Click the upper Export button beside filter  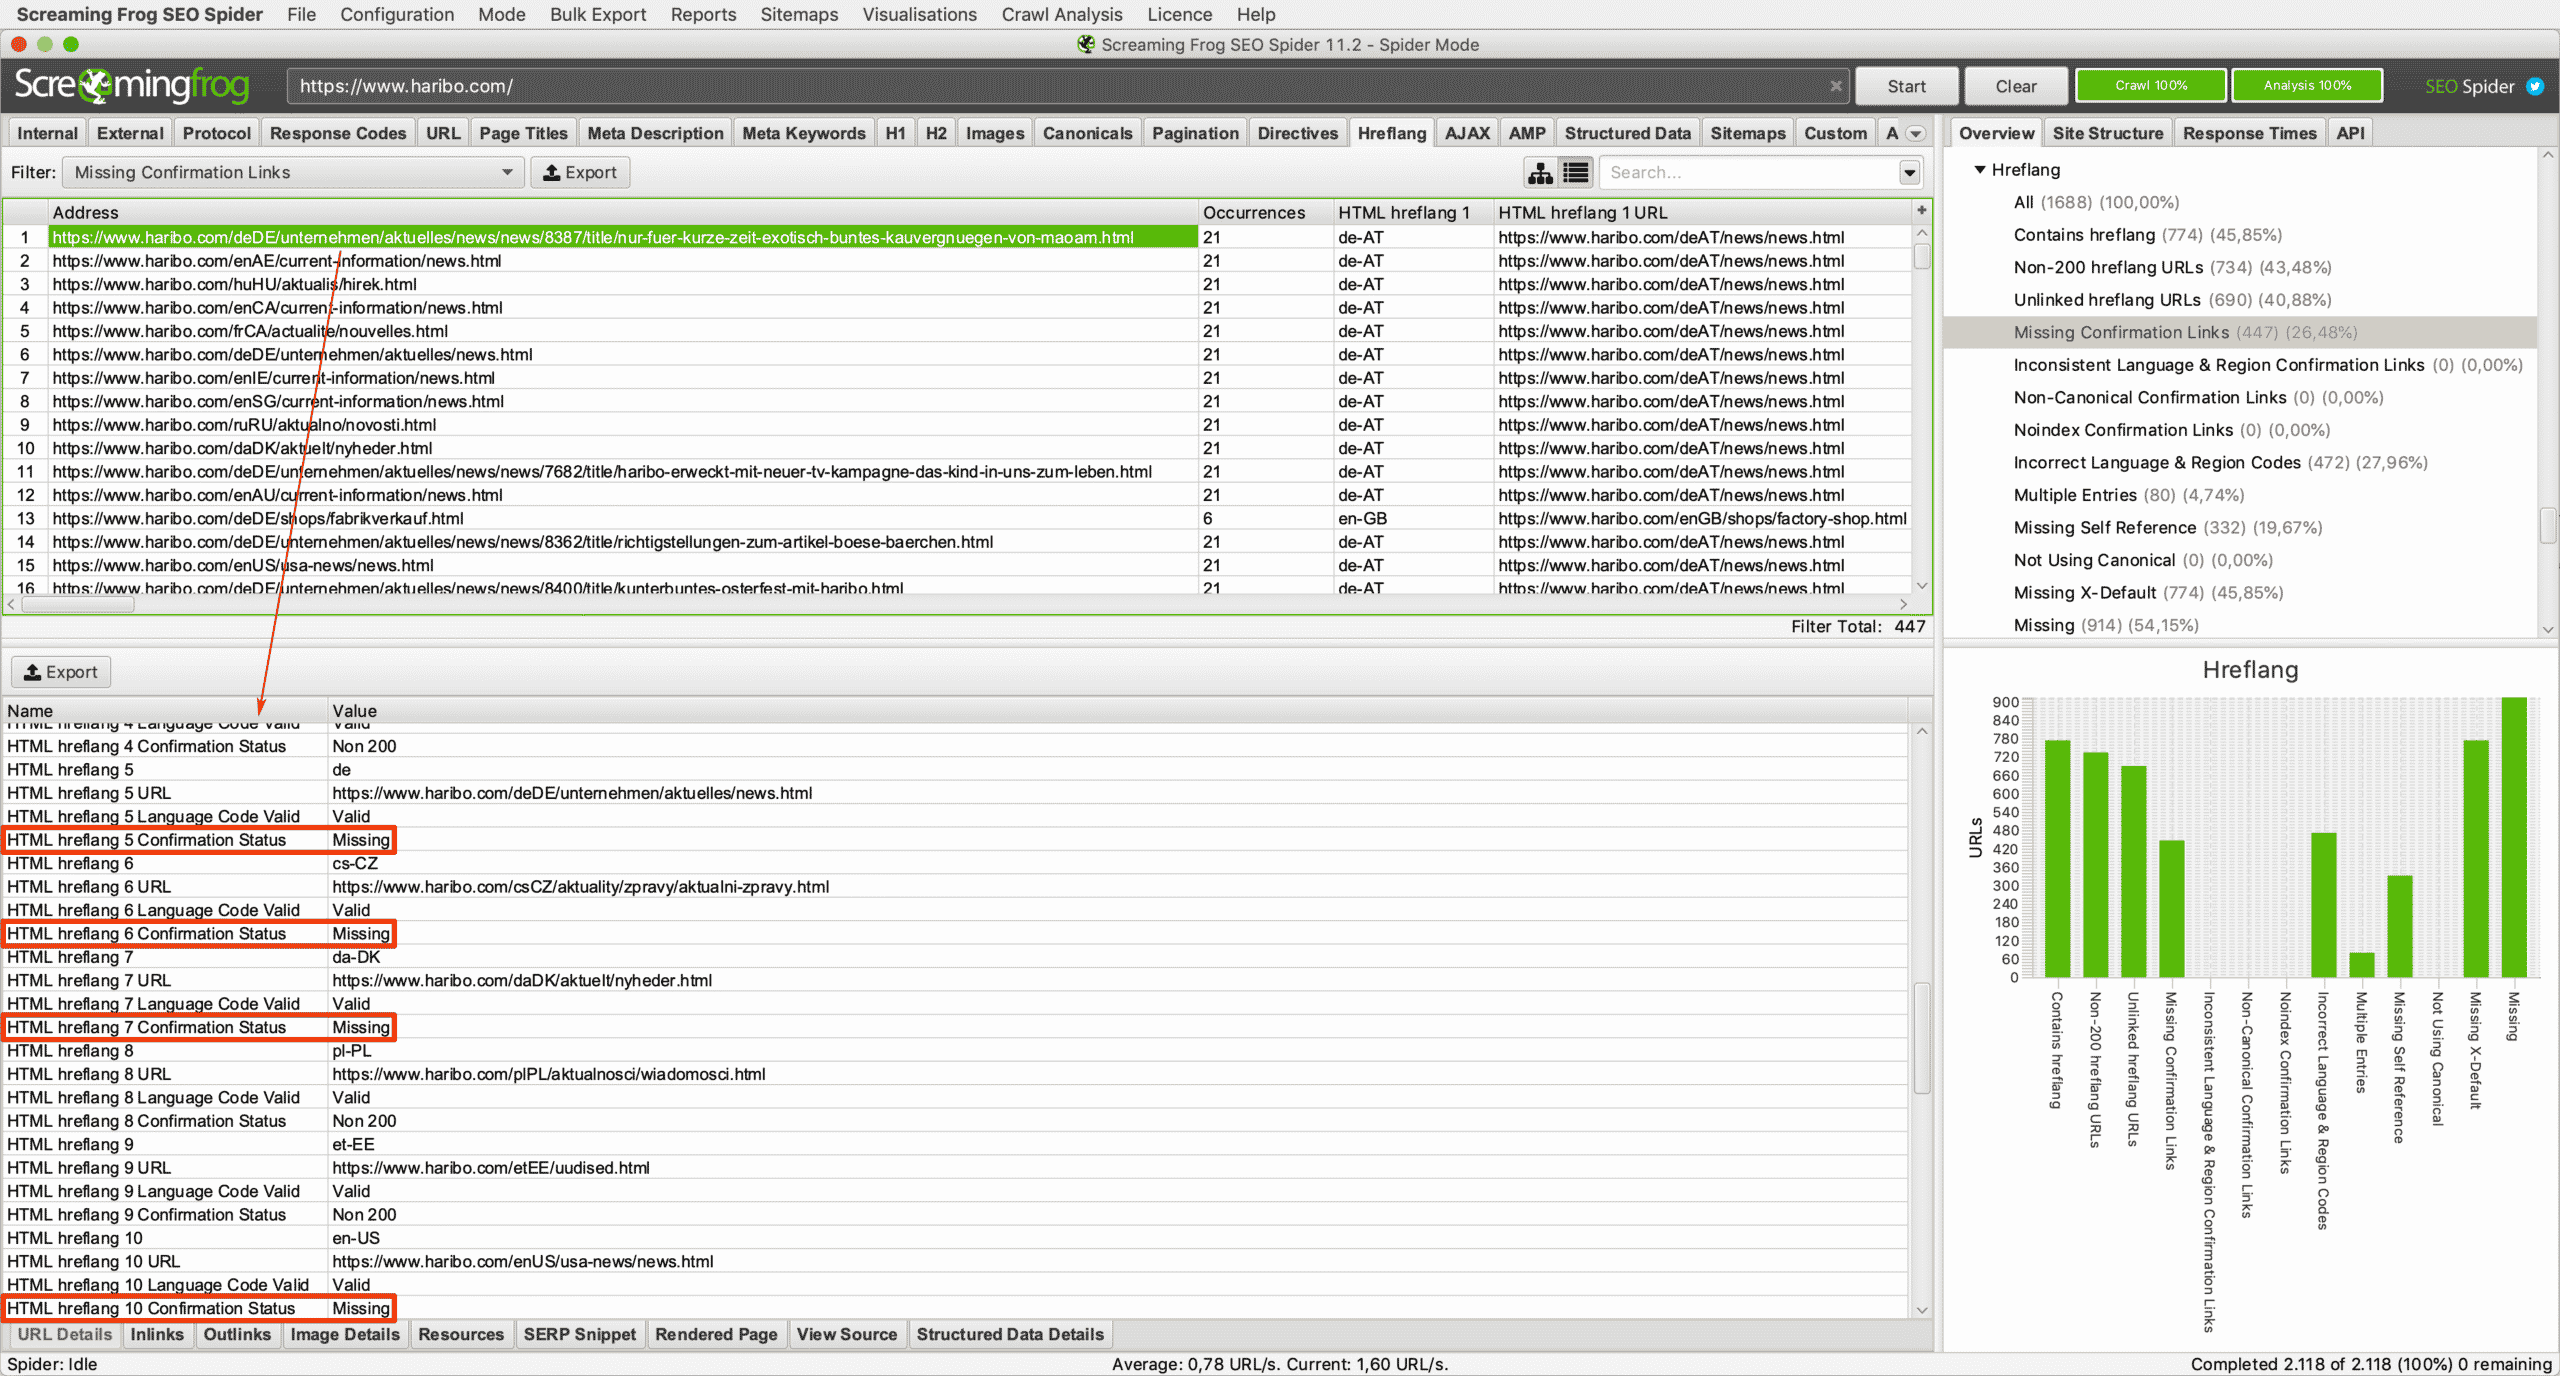point(580,173)
